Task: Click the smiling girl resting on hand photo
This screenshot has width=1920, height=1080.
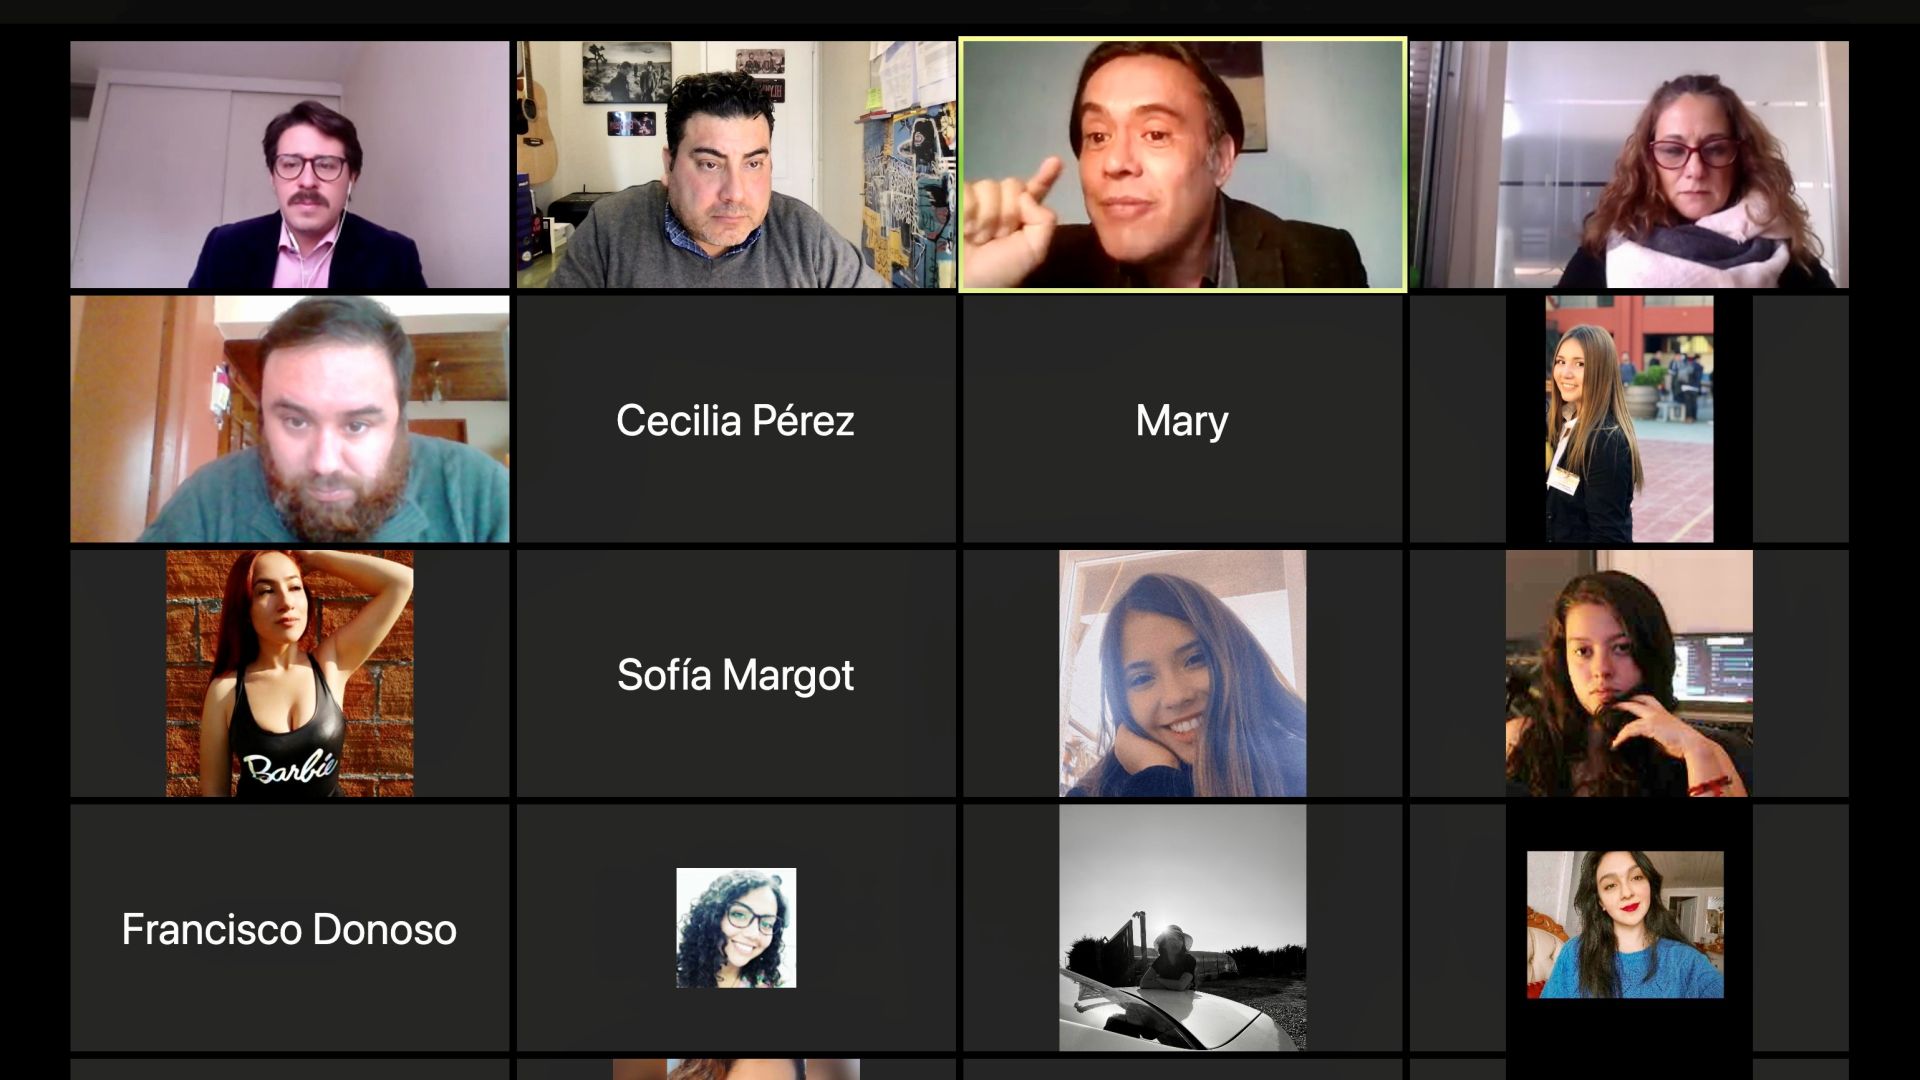Action: tap(1182, 673)
